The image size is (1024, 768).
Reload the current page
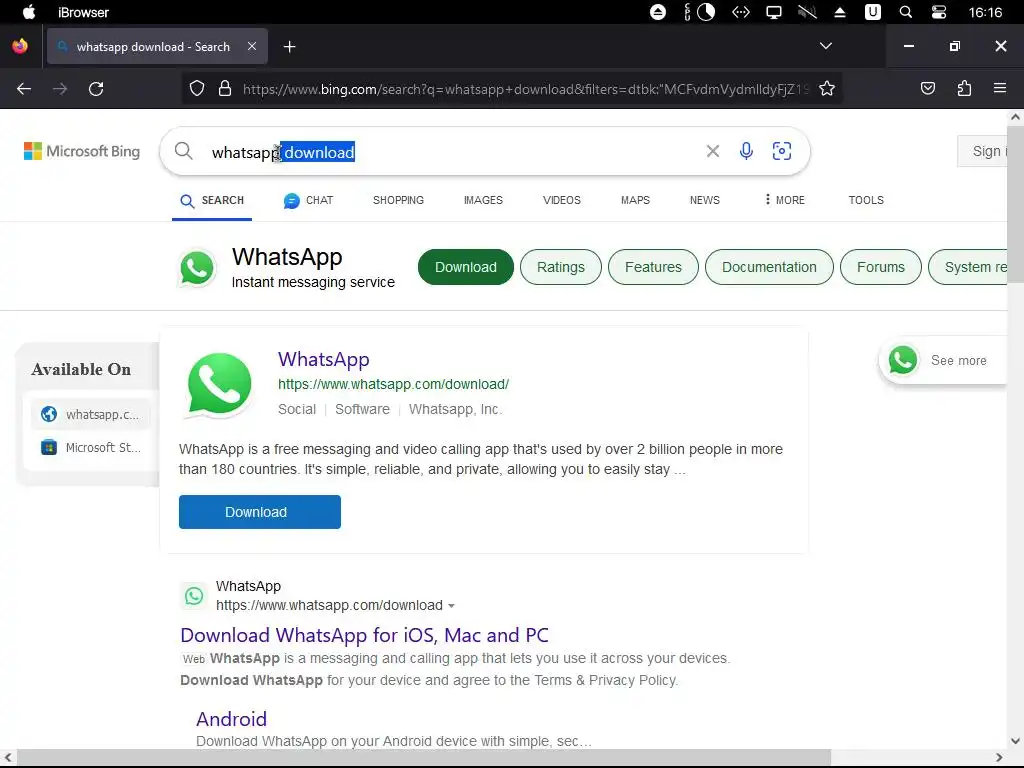[96, 89]
